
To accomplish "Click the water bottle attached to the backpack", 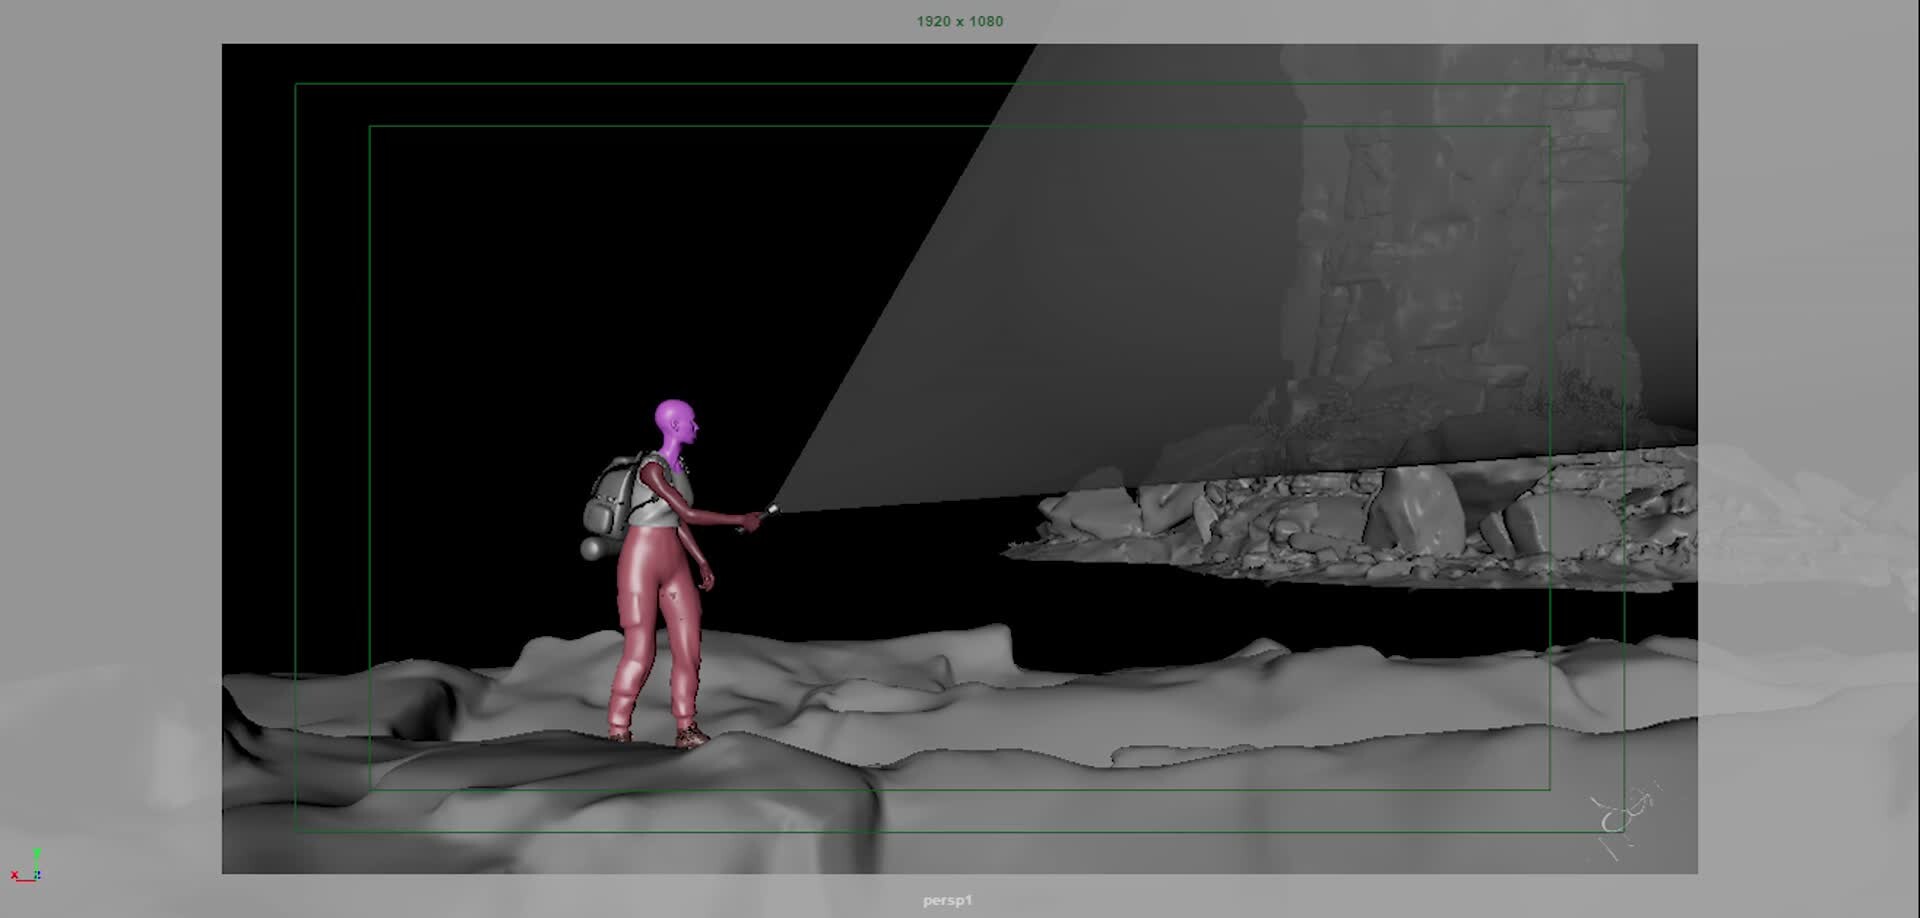I will (x=592, y=547).
